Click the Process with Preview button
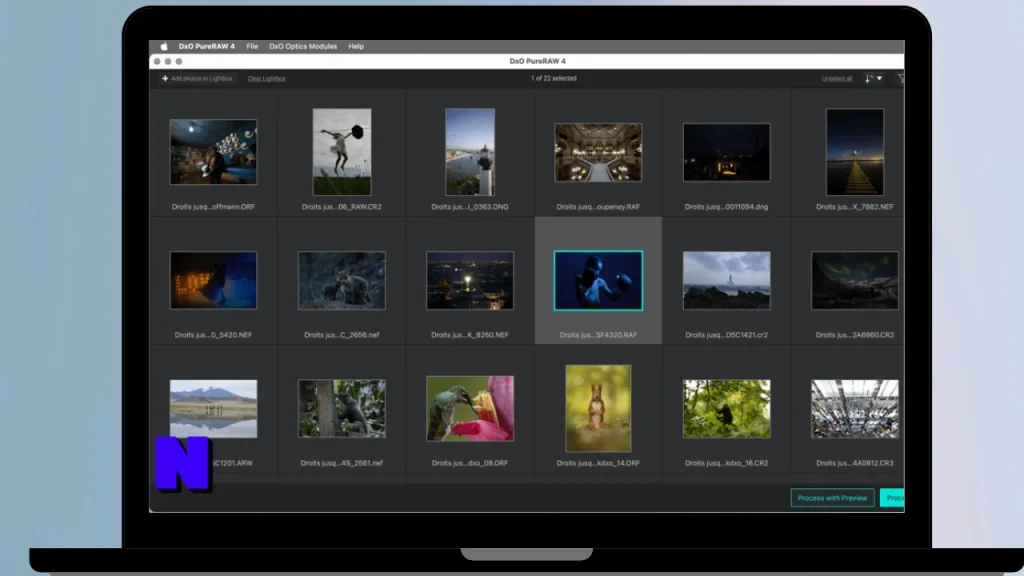 click(x=832, y=498)
